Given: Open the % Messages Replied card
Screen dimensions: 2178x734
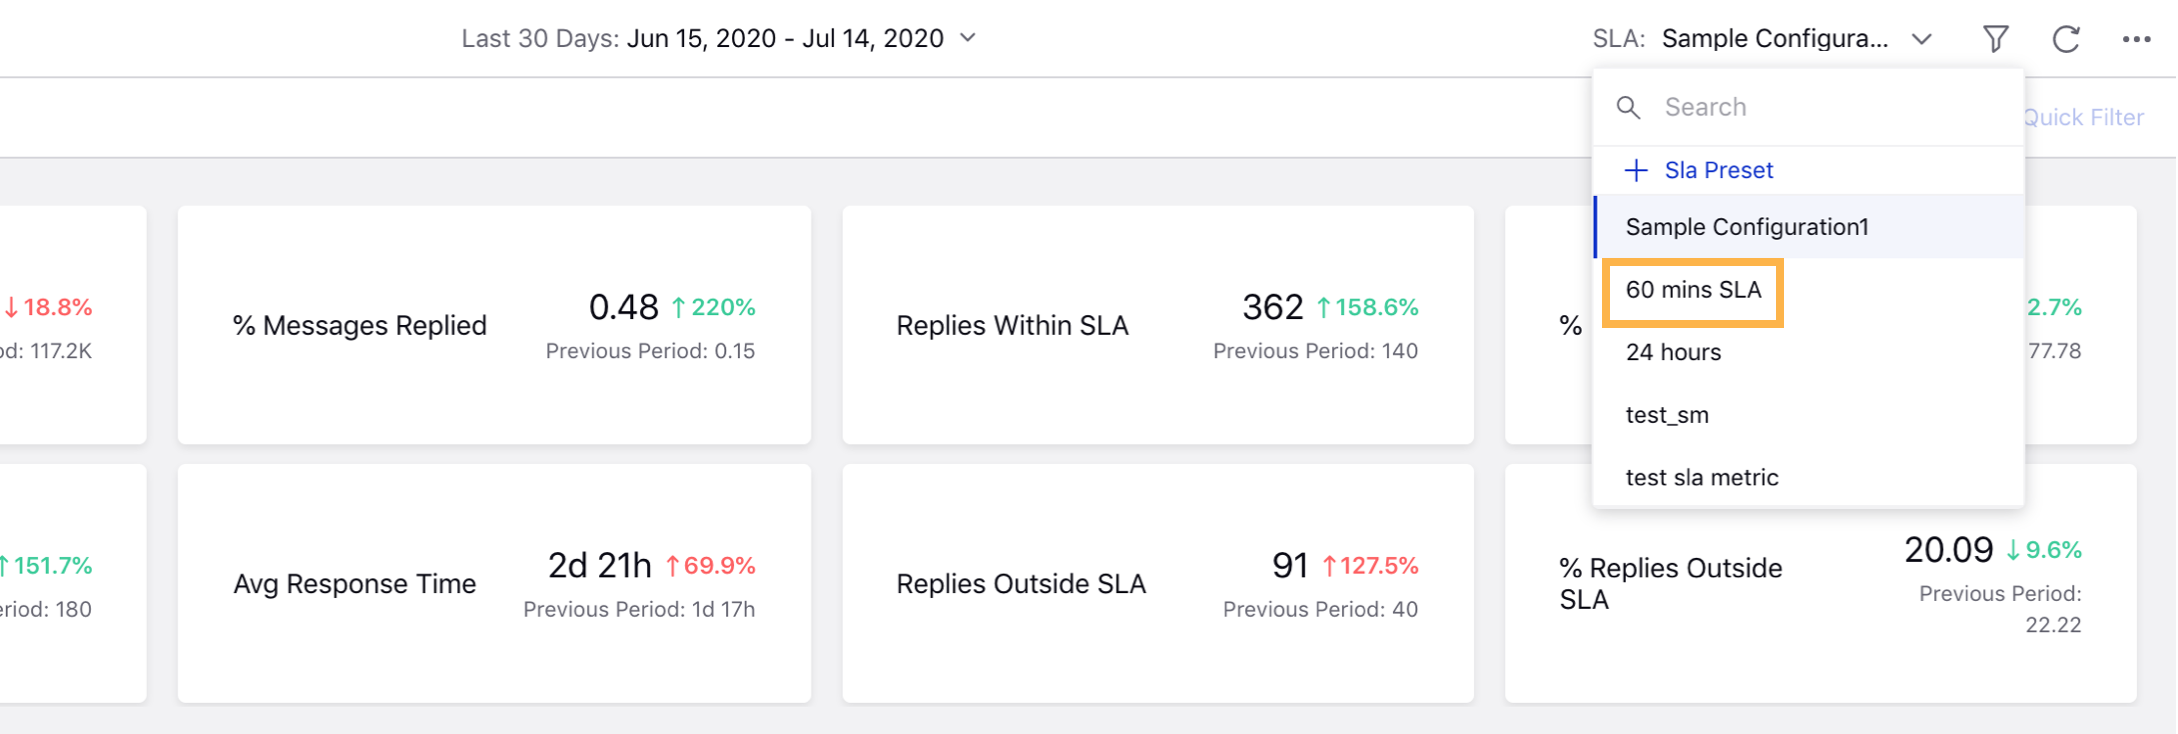Looking at the screenshot, I should pyautogui.click(x=494, y=325).
